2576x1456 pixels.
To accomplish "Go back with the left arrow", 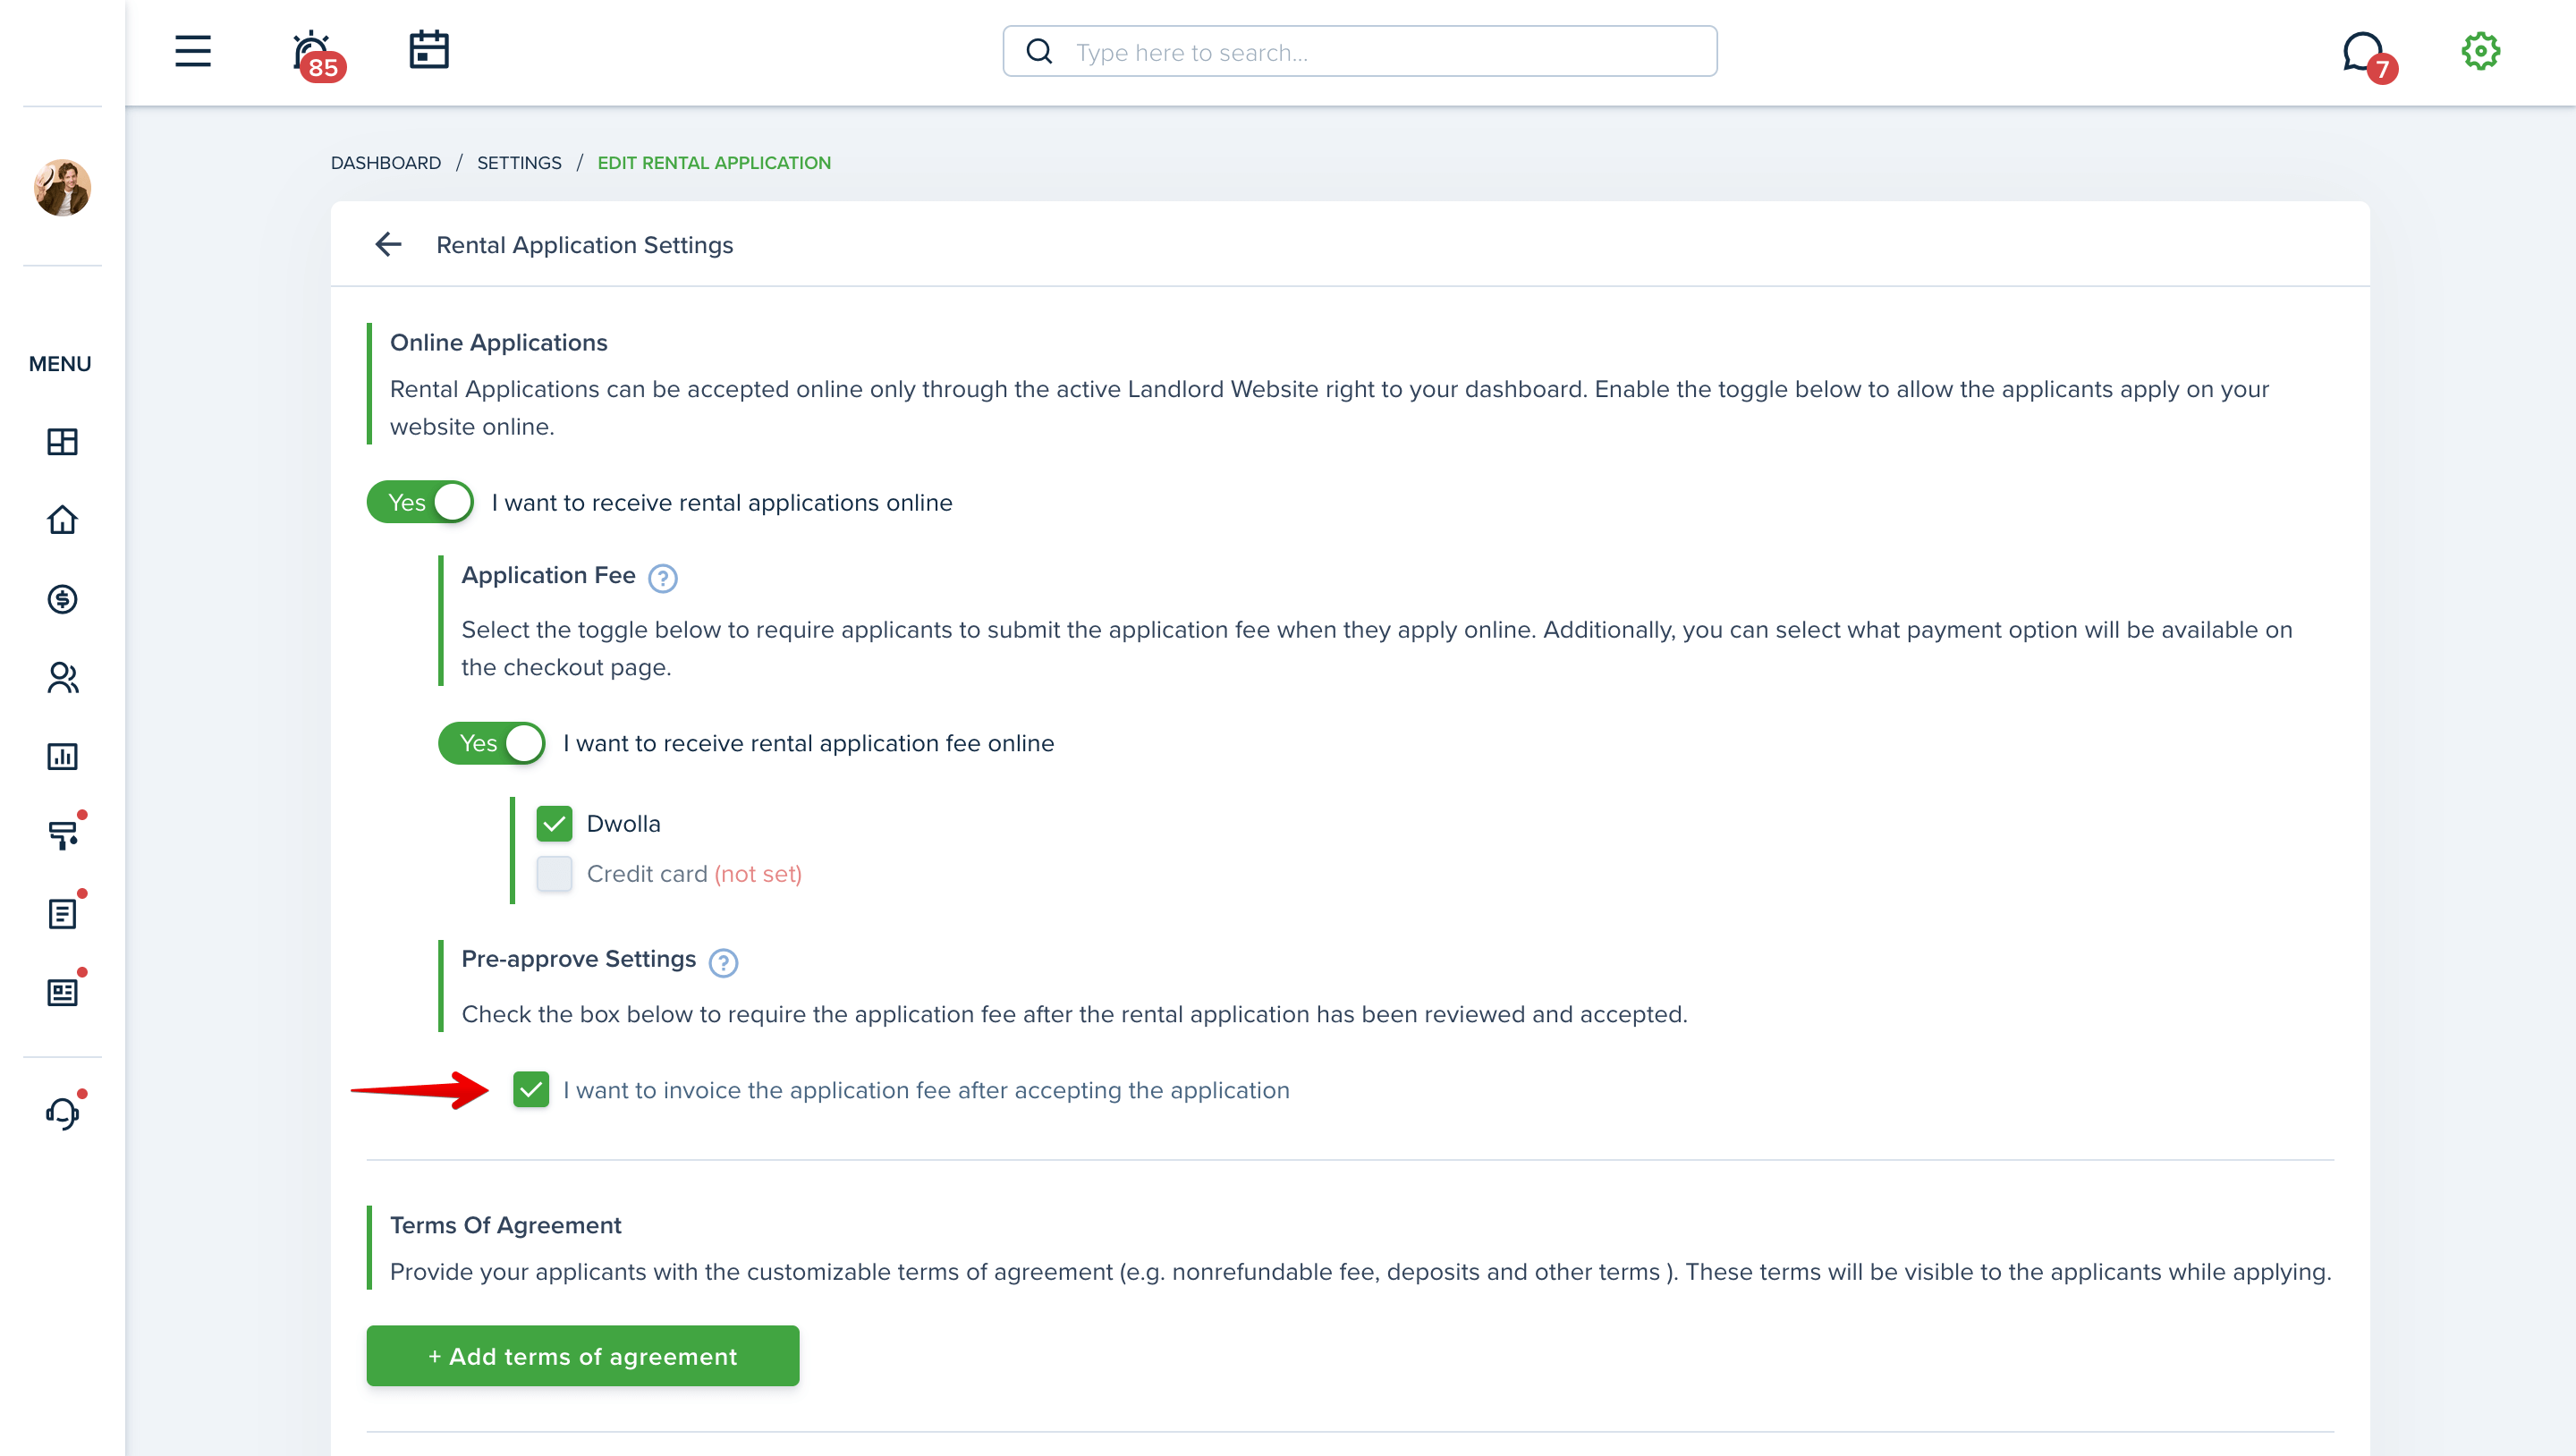I will click(x=388, y=244).
